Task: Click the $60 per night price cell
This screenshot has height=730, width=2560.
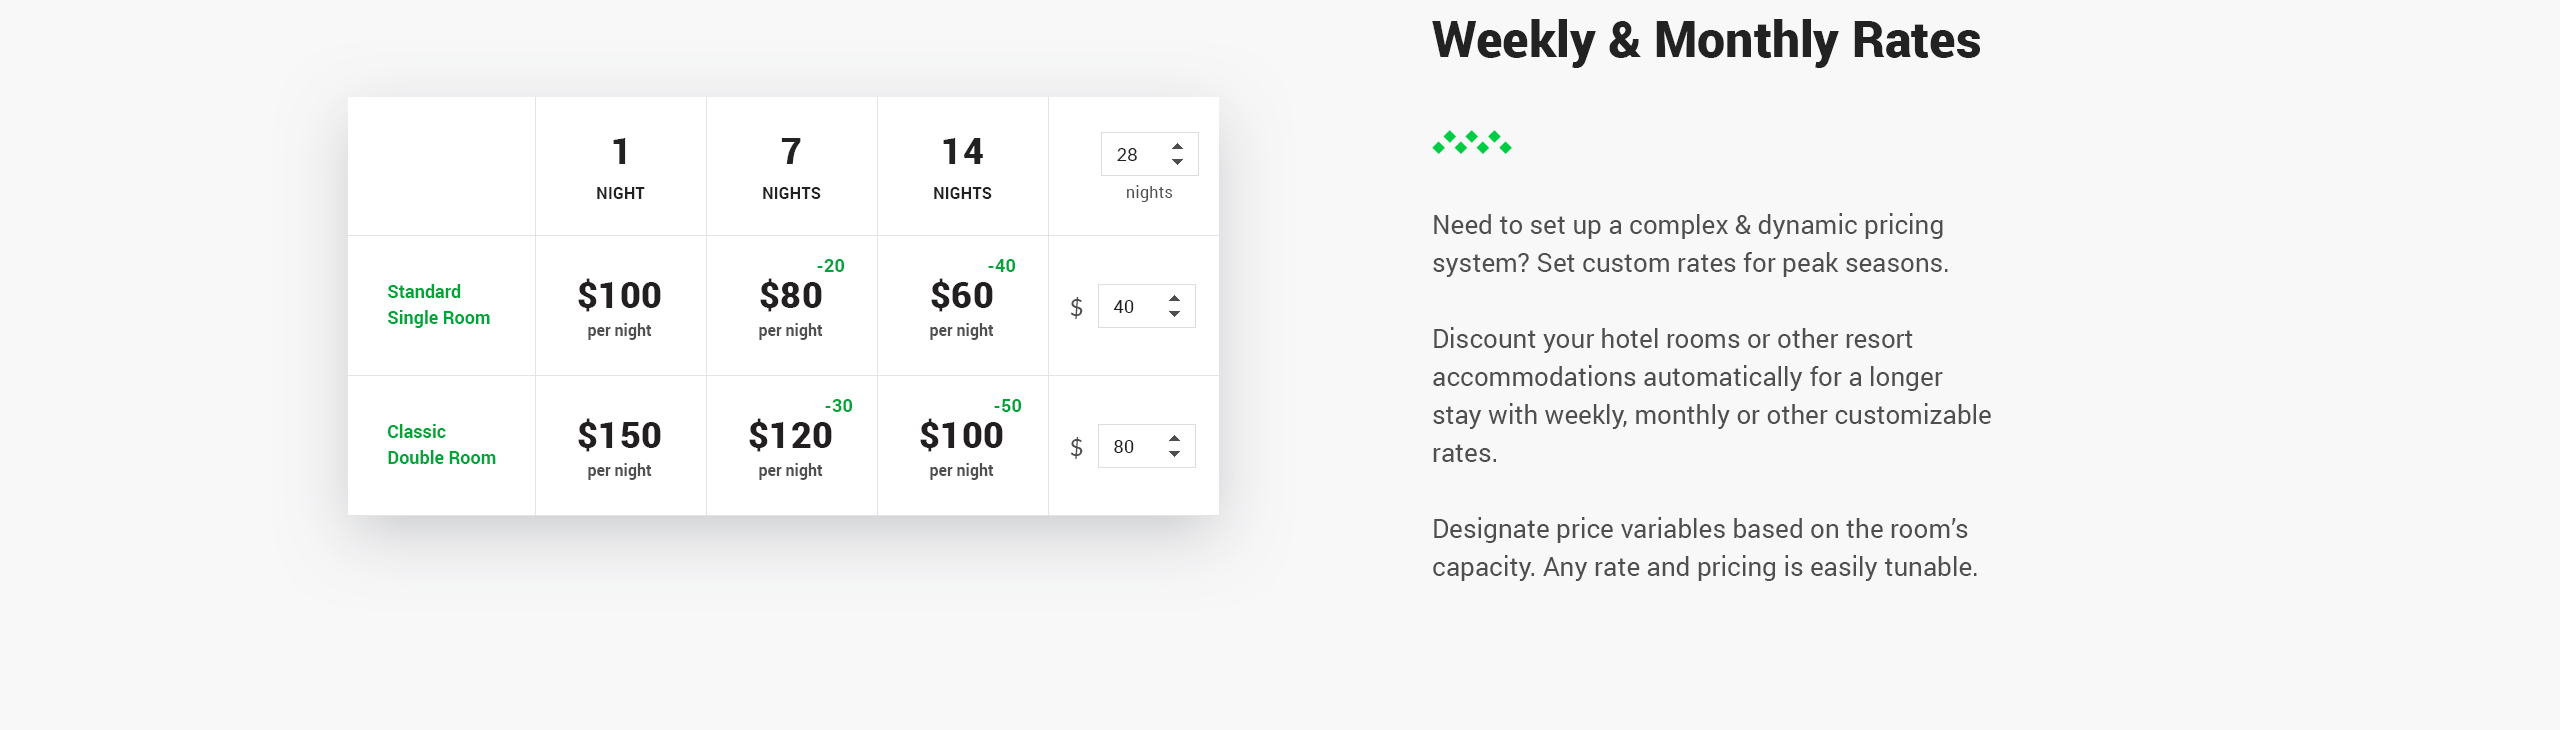Action: [x=963, y=306]
